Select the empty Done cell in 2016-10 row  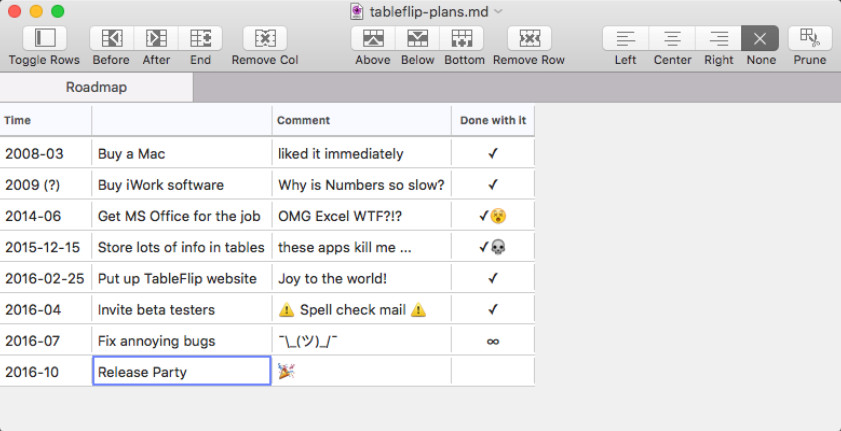(x=493, y=371)
